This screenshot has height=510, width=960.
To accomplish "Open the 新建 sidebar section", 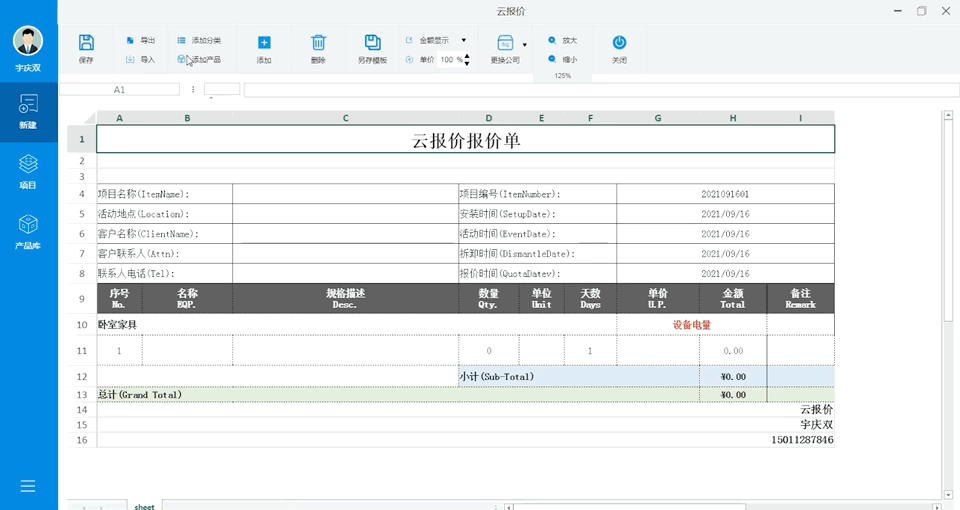I will (x=28, y=112).
